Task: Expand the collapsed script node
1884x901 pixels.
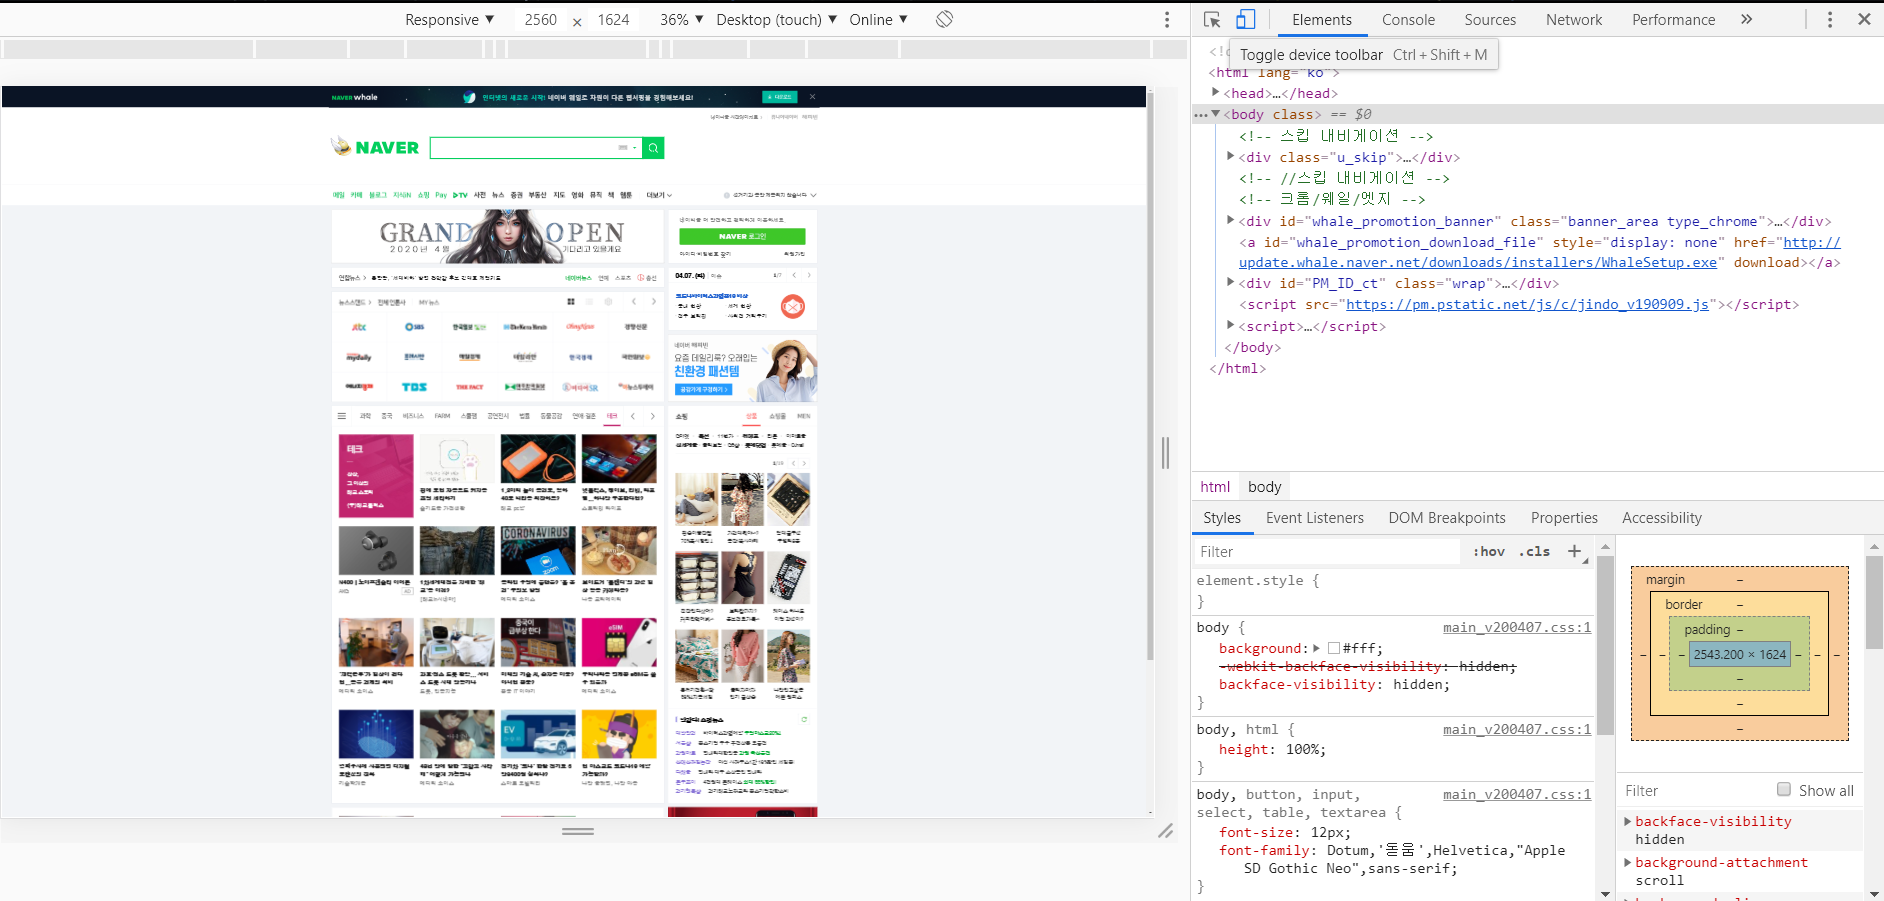Action: [x=1230, y=326]
